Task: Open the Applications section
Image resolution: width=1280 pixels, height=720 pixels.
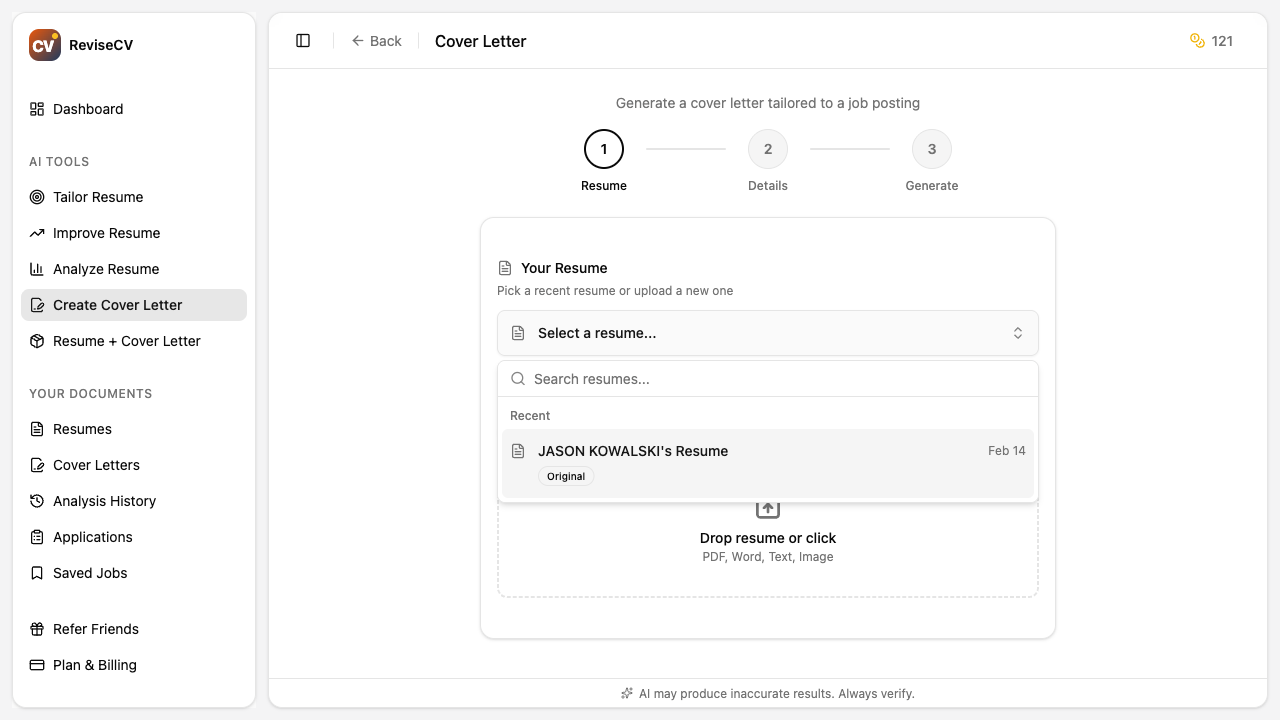Action: 92,537
